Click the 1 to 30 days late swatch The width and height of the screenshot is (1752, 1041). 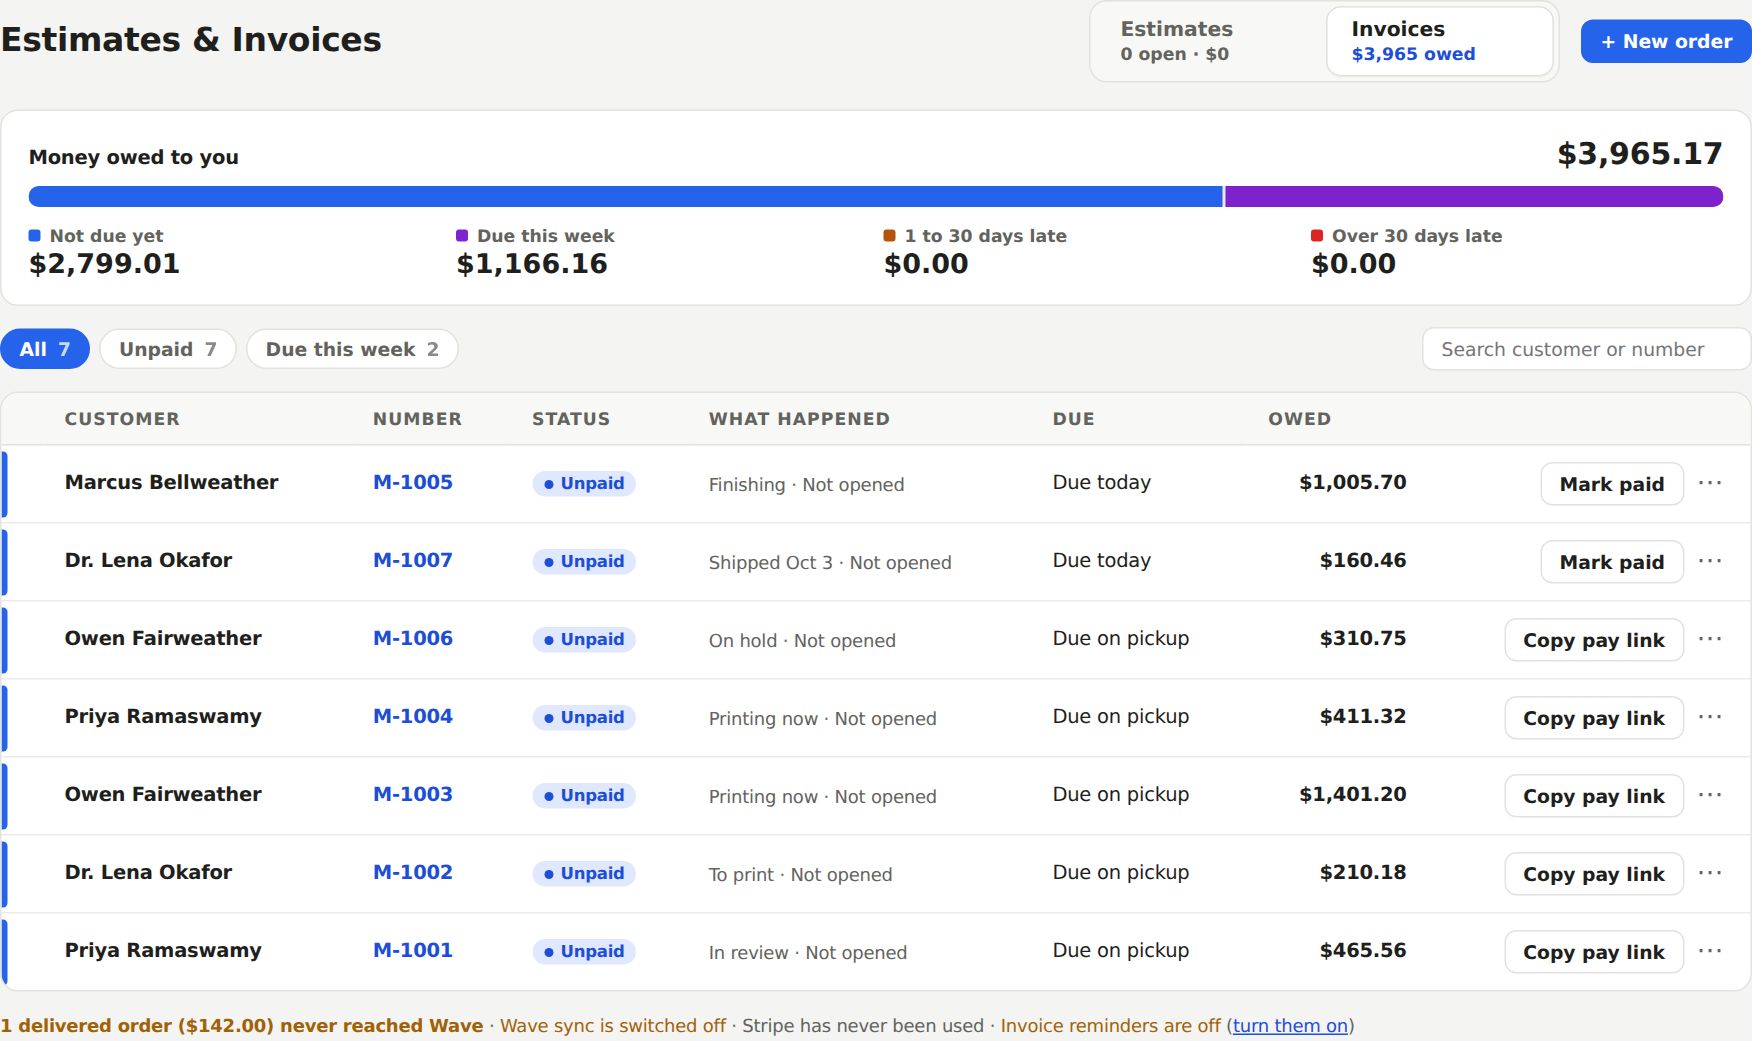click(x=889, y=236)
